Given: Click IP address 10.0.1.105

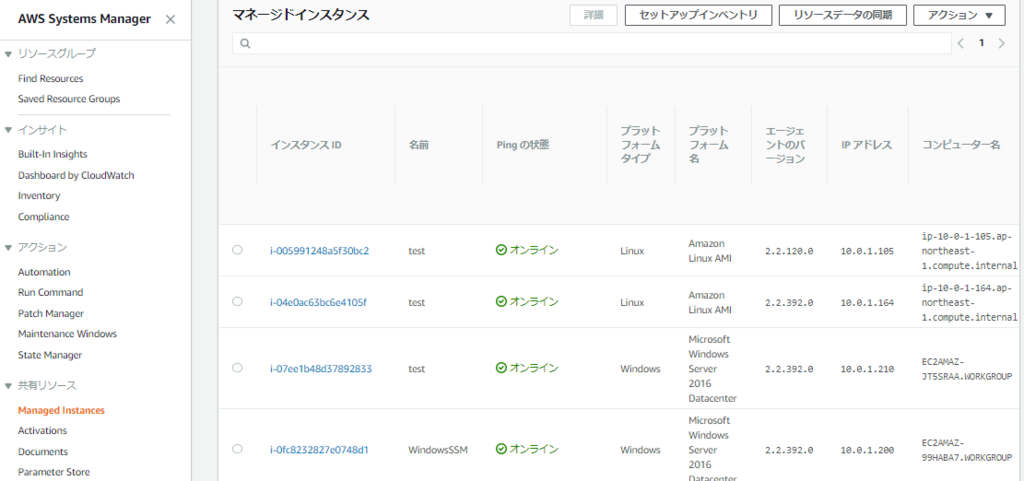Looking at the screenshot, I should pos(867,251).
